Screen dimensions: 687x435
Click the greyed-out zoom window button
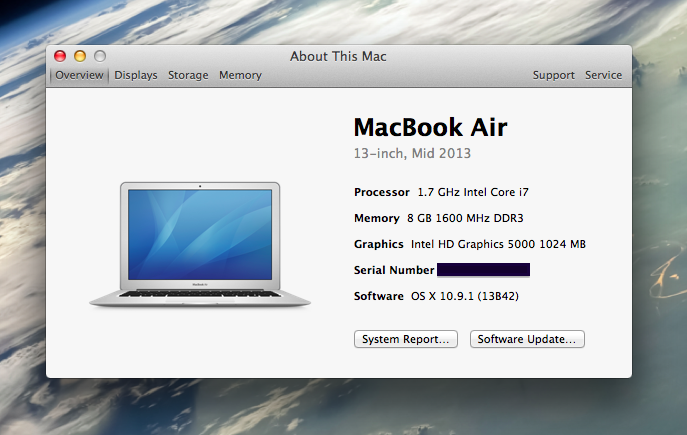(100, 56)
